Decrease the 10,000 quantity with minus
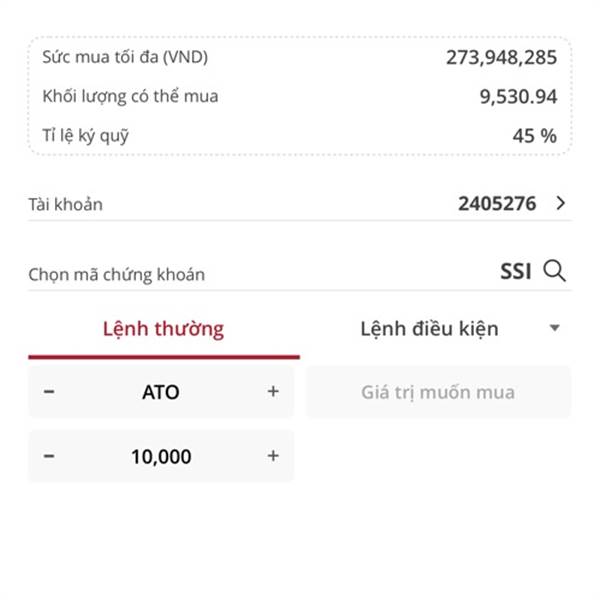600x600 pixels. (x=49, y=456)
